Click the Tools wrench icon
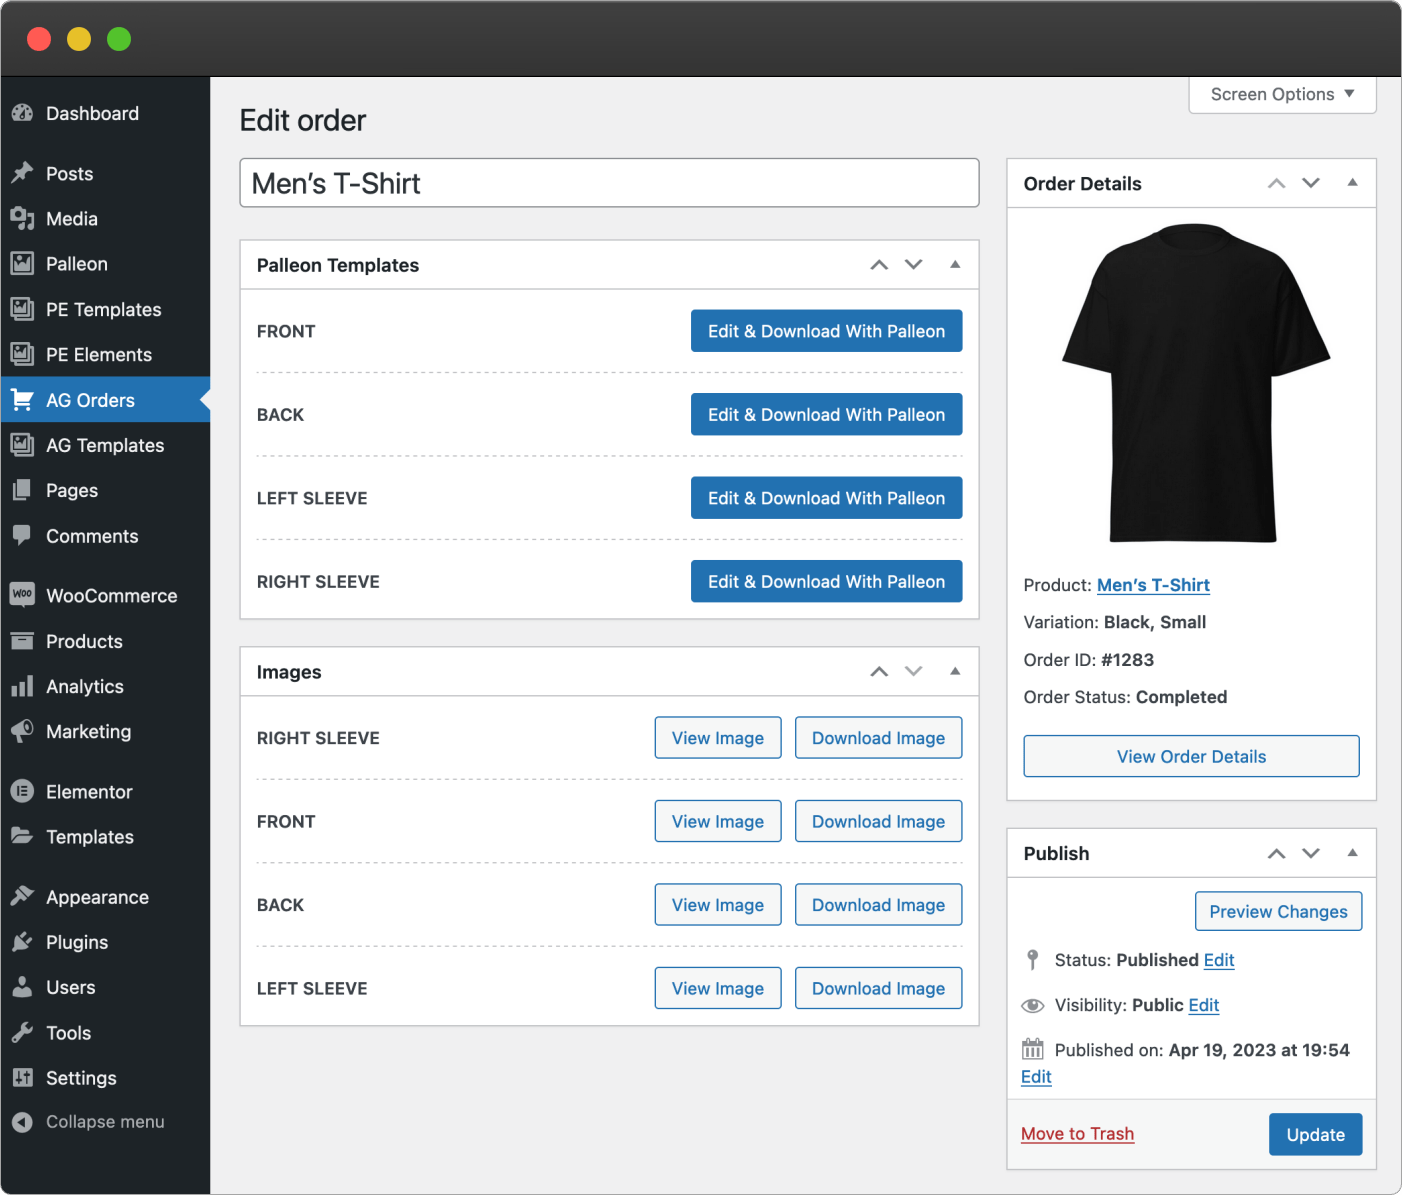This screenshot has width=1402, height=1195. click(22, 1032)
